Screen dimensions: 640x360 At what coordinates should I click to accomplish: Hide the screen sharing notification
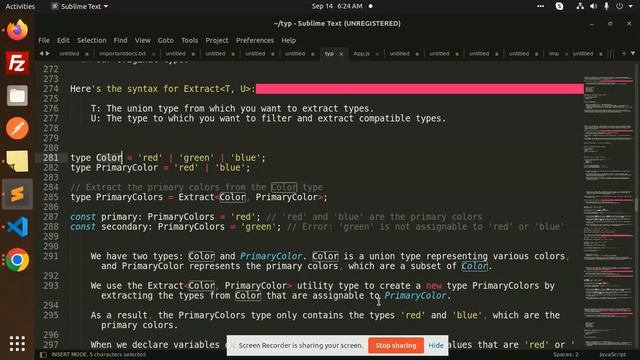click(436, 345)
